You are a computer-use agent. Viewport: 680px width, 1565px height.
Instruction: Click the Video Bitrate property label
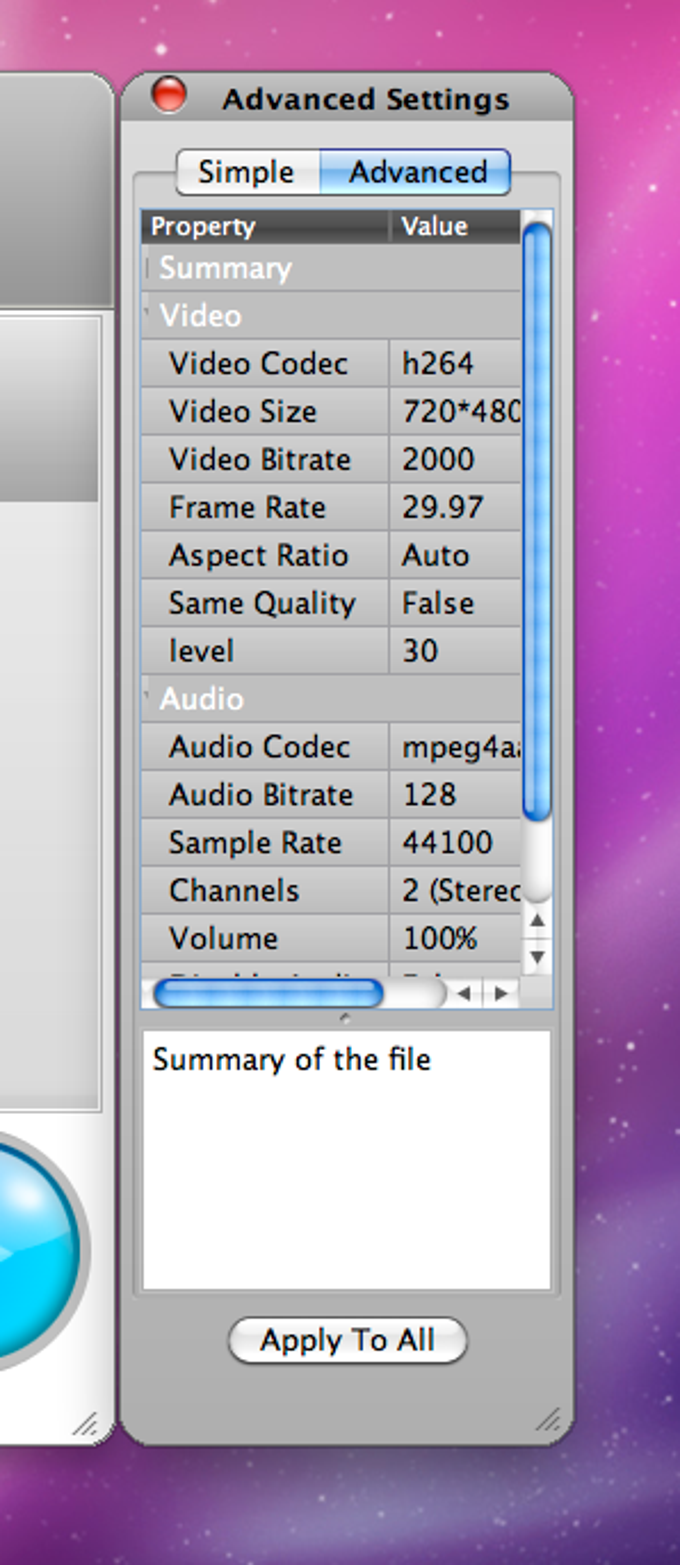coord(260,459)
